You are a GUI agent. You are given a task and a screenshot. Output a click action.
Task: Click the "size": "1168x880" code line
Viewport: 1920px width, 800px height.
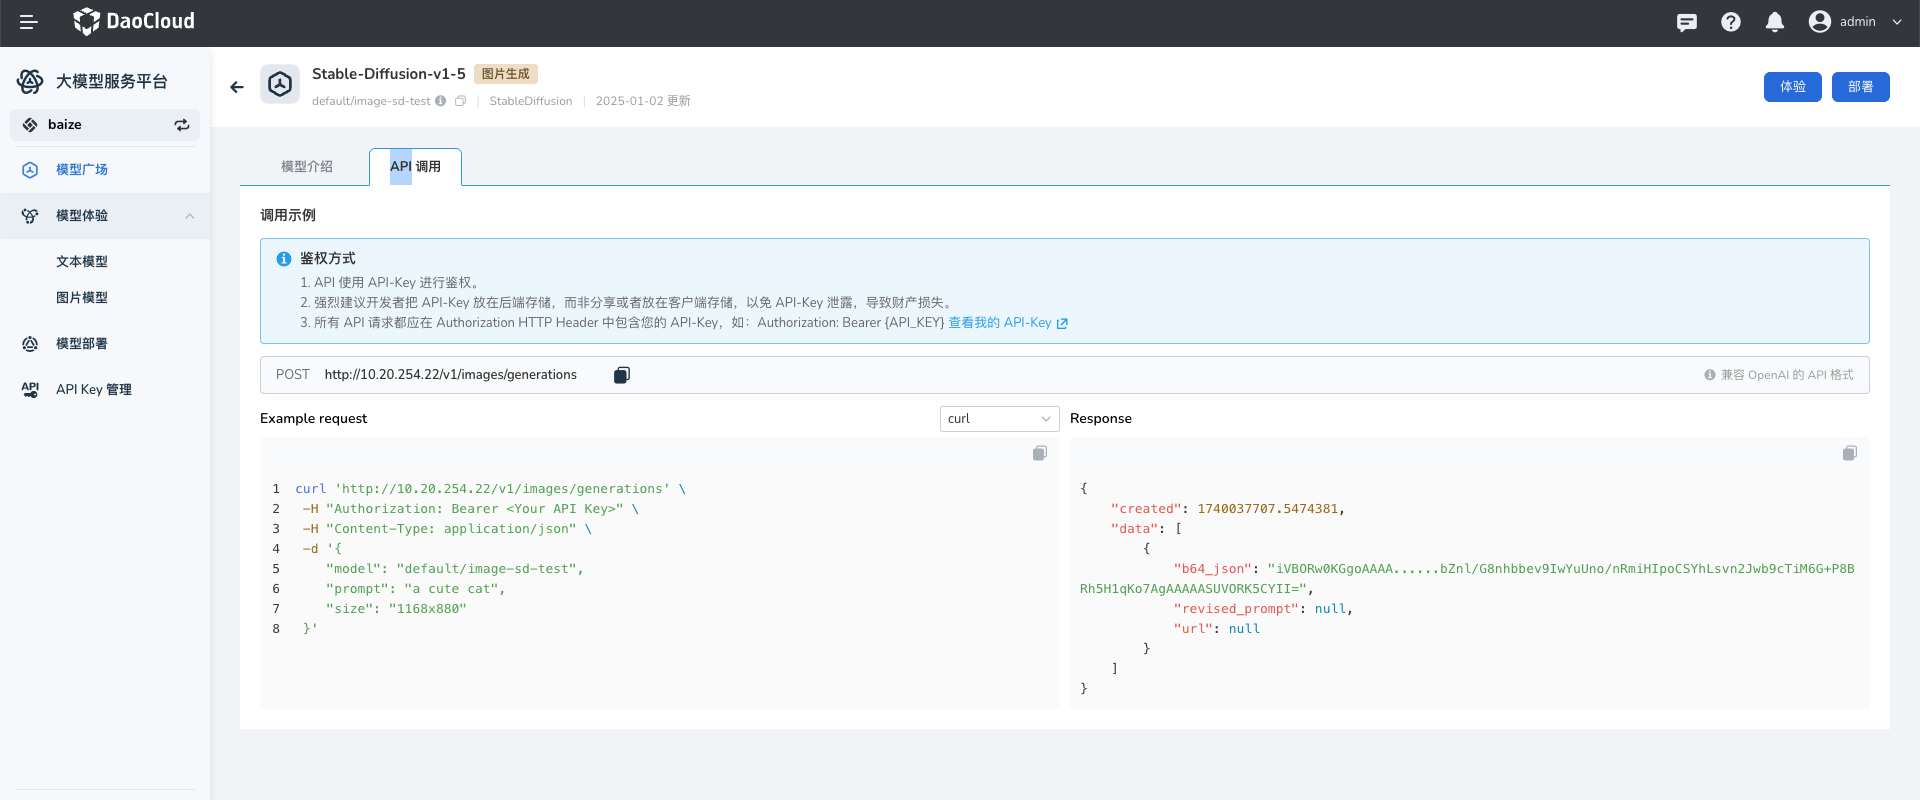(x=396, y=609)
